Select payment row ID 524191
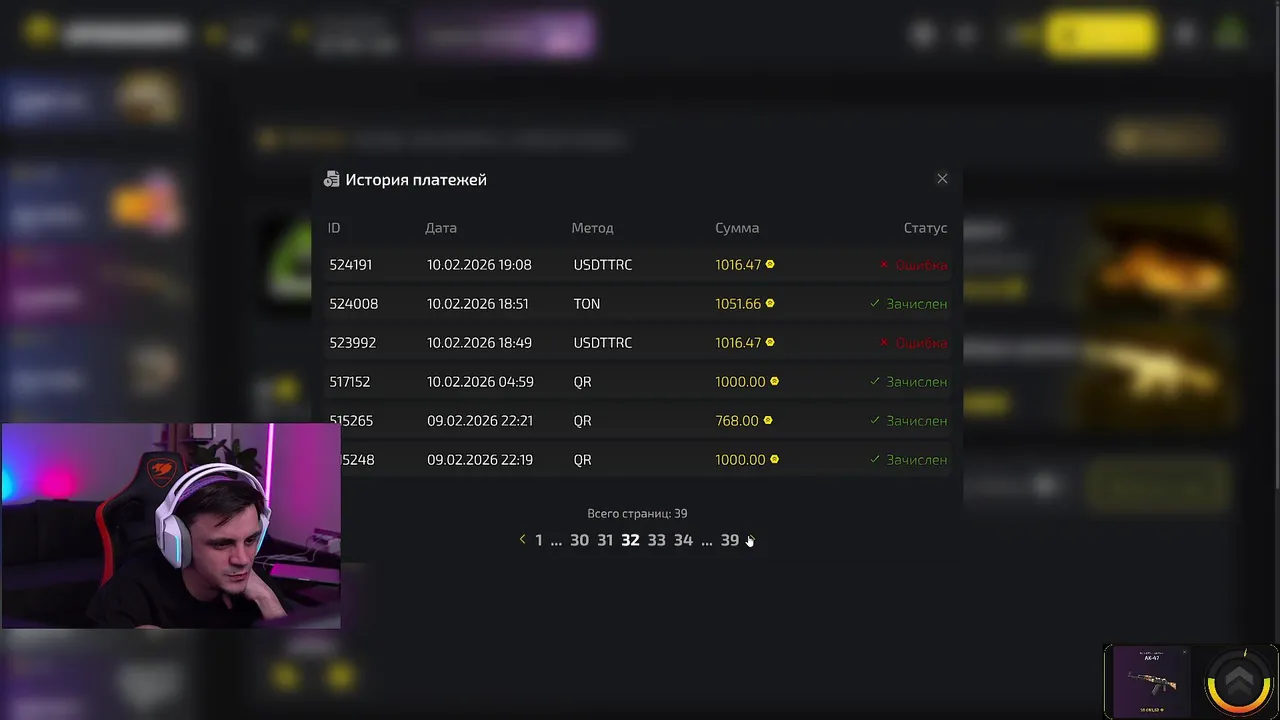The height and width of the screenshot is (720, 1280). (638, 265)
